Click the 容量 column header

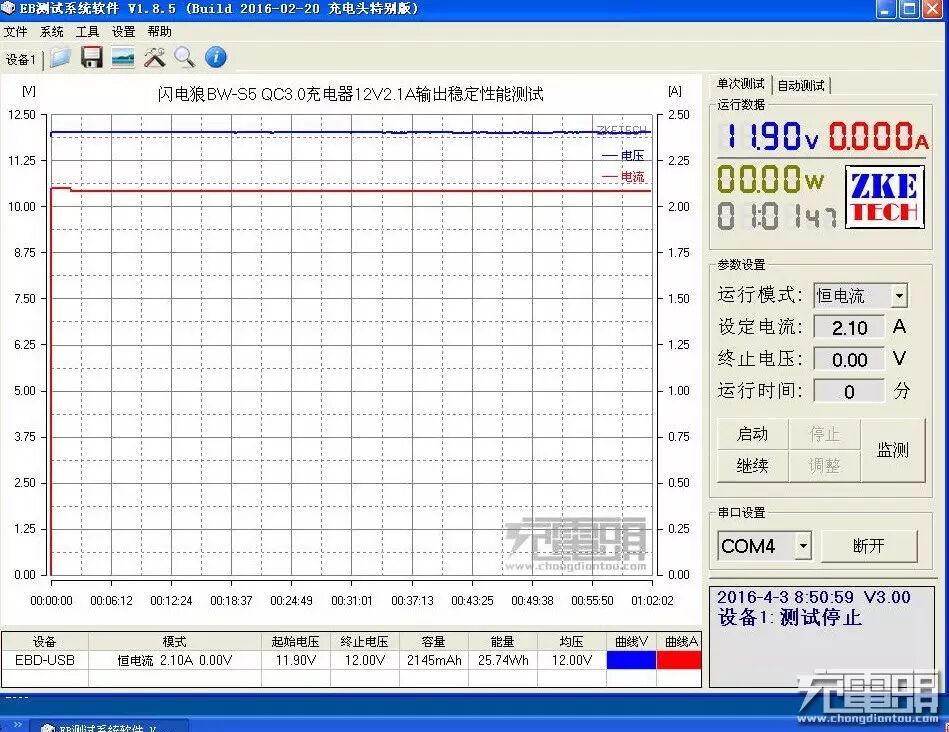[x=434, y=641]
